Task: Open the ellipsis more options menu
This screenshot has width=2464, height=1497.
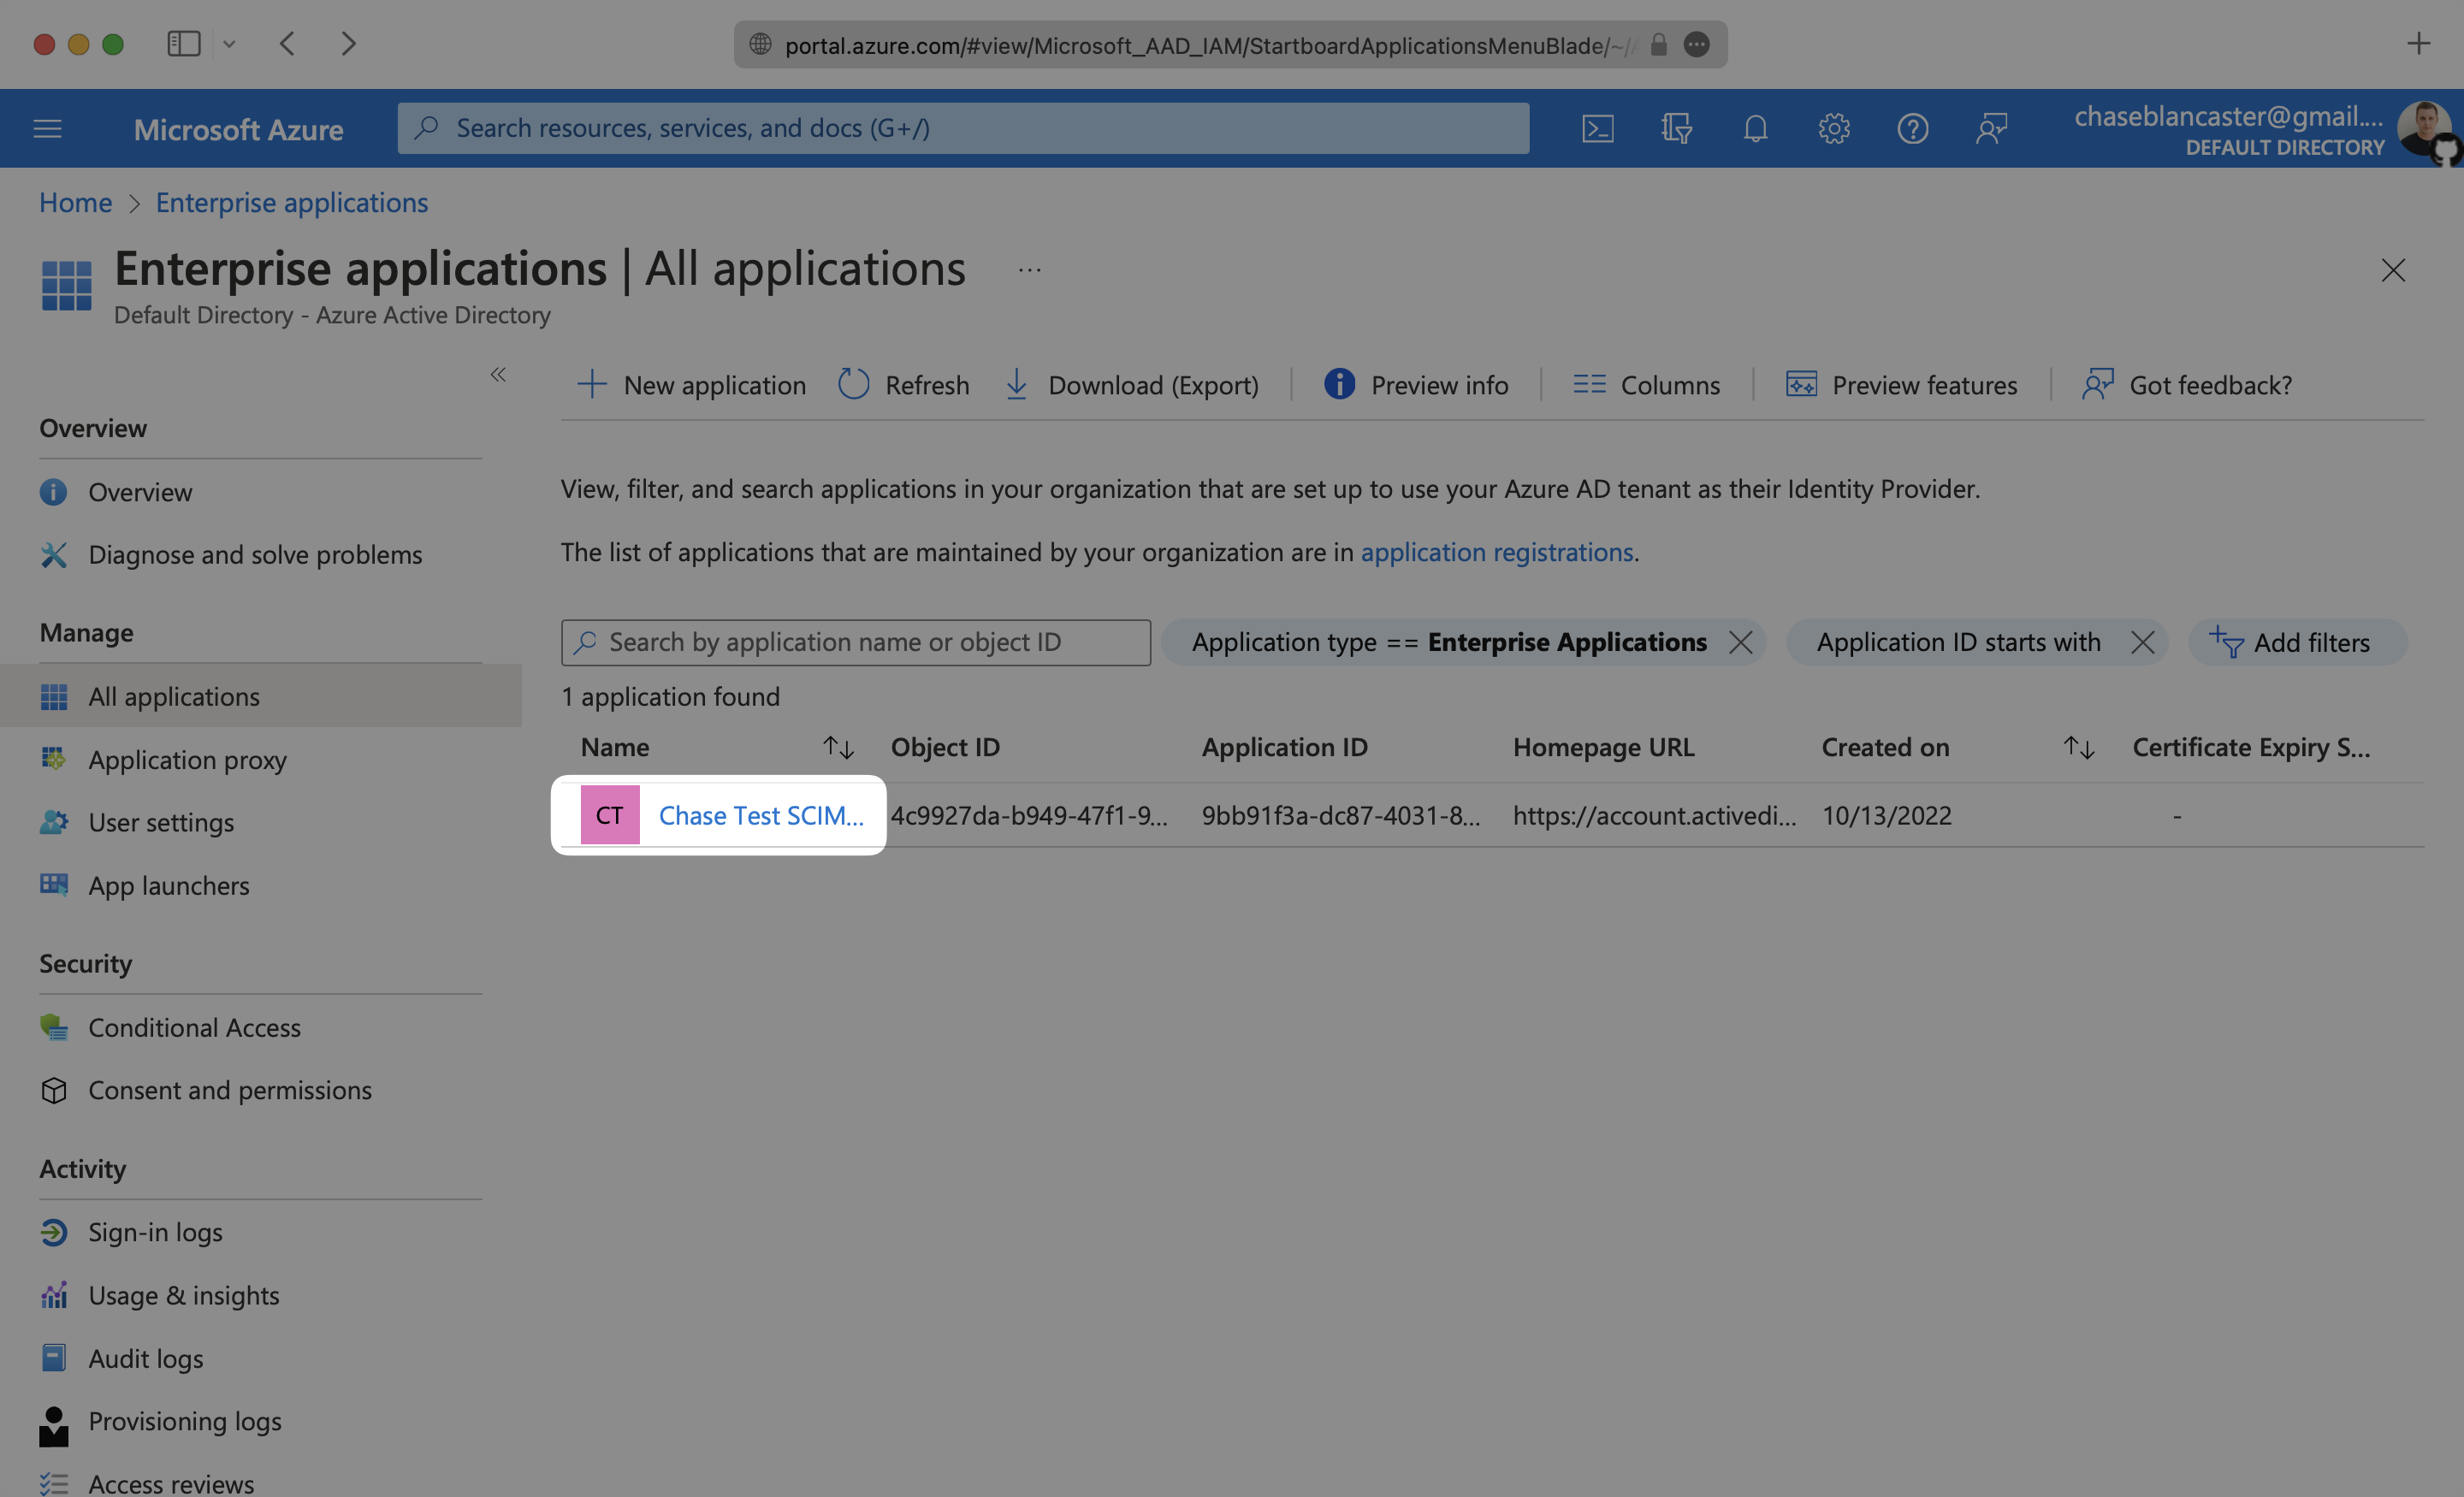Action: [x=1029, y=270]
